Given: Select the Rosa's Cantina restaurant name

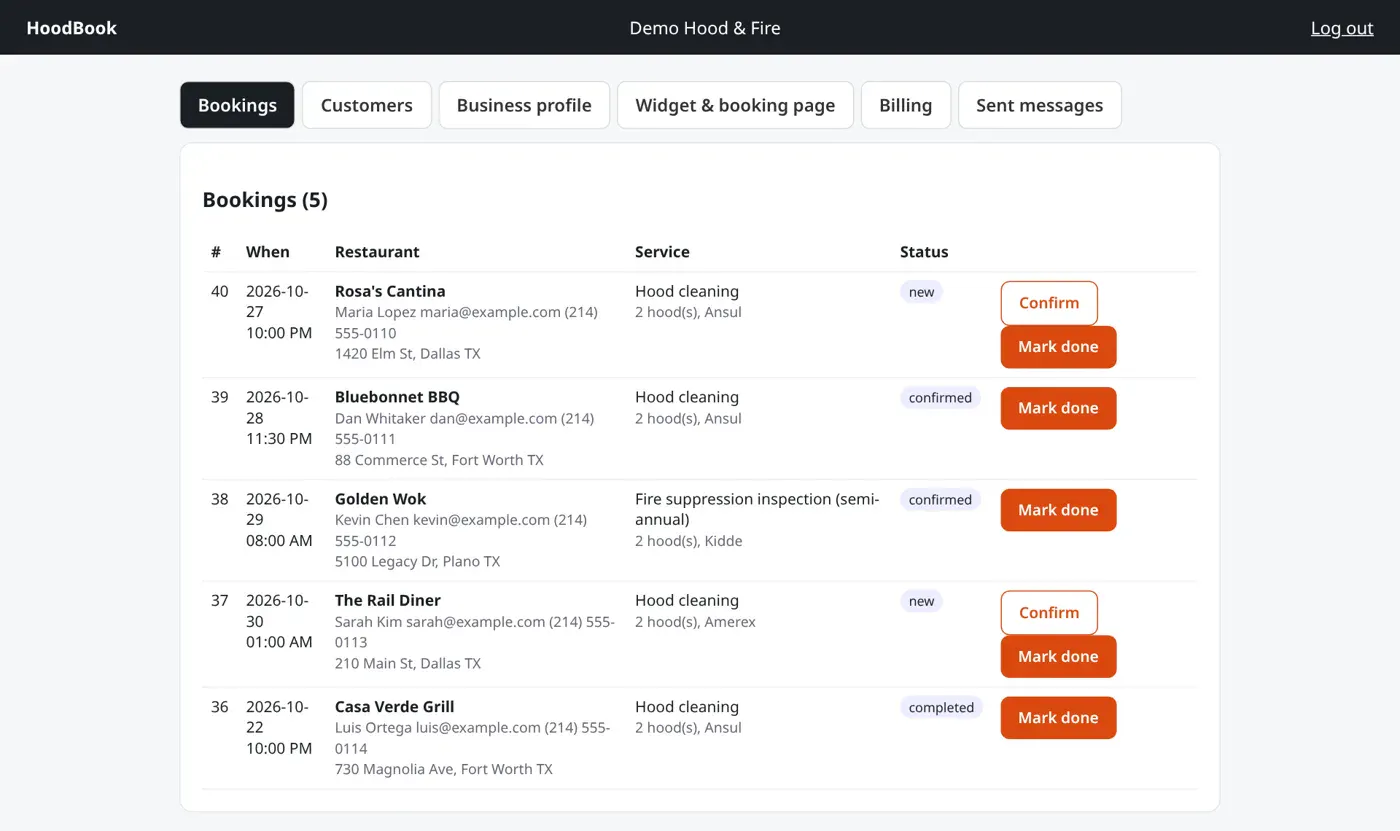Looking at the screenshot, I should [390, 291].
